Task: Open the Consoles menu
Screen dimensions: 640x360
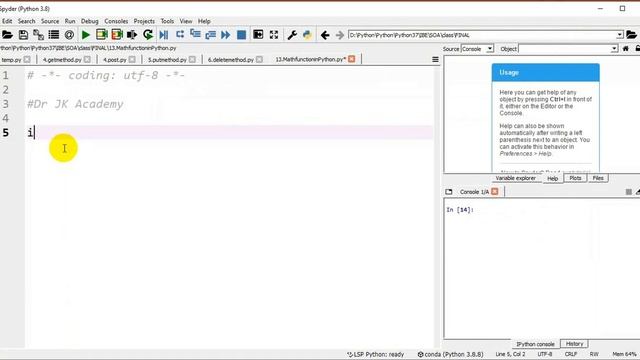Action: (116, 21)
